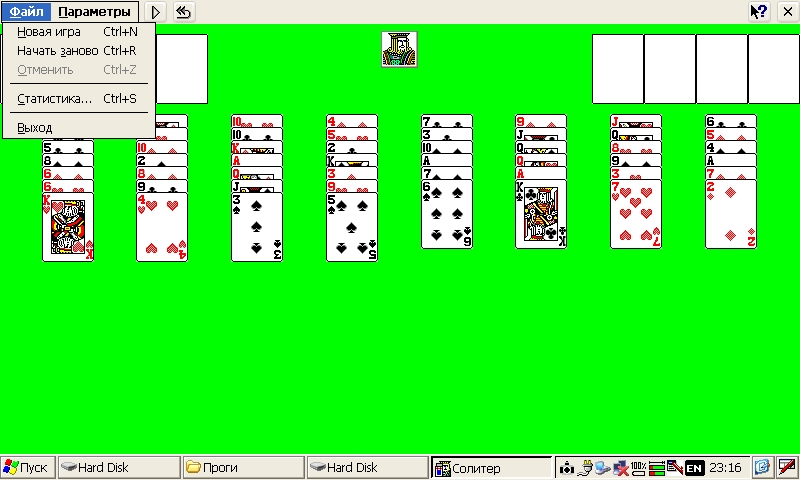Click the Солитер taskbar button
The width and height of the screenshot is (800, 480).
[492, 467]
